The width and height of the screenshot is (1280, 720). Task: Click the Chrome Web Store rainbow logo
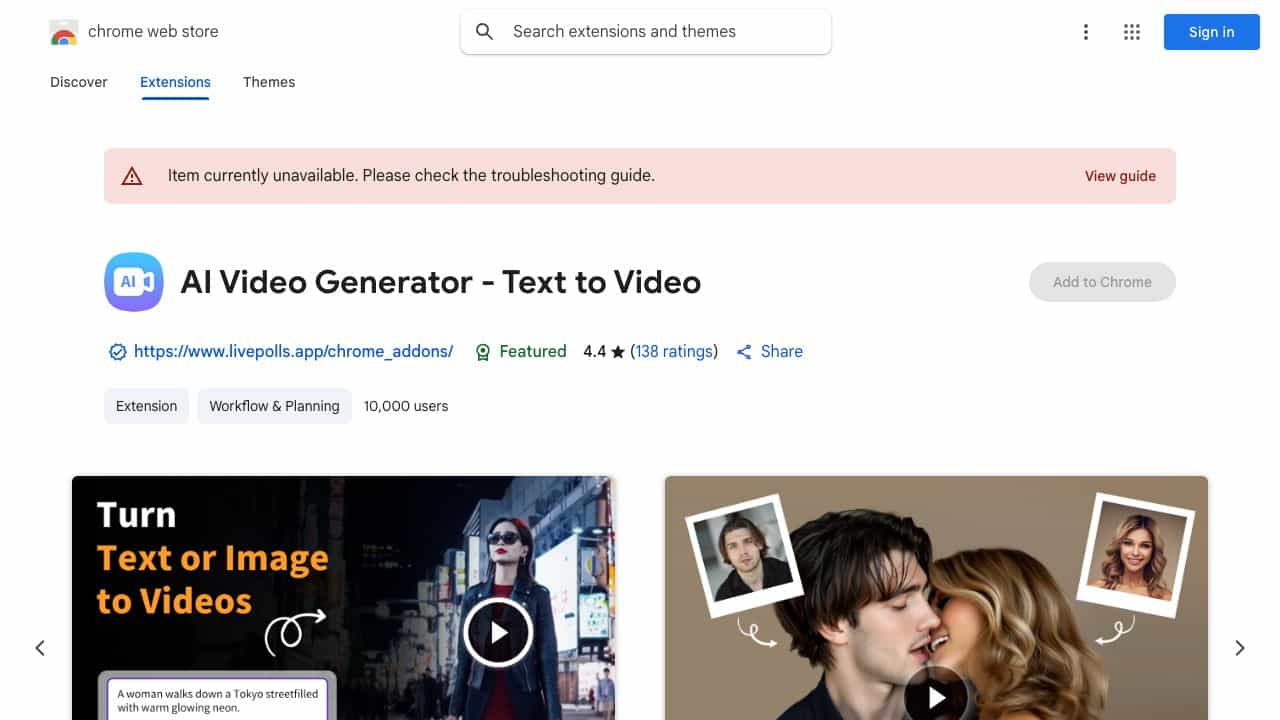63,32
